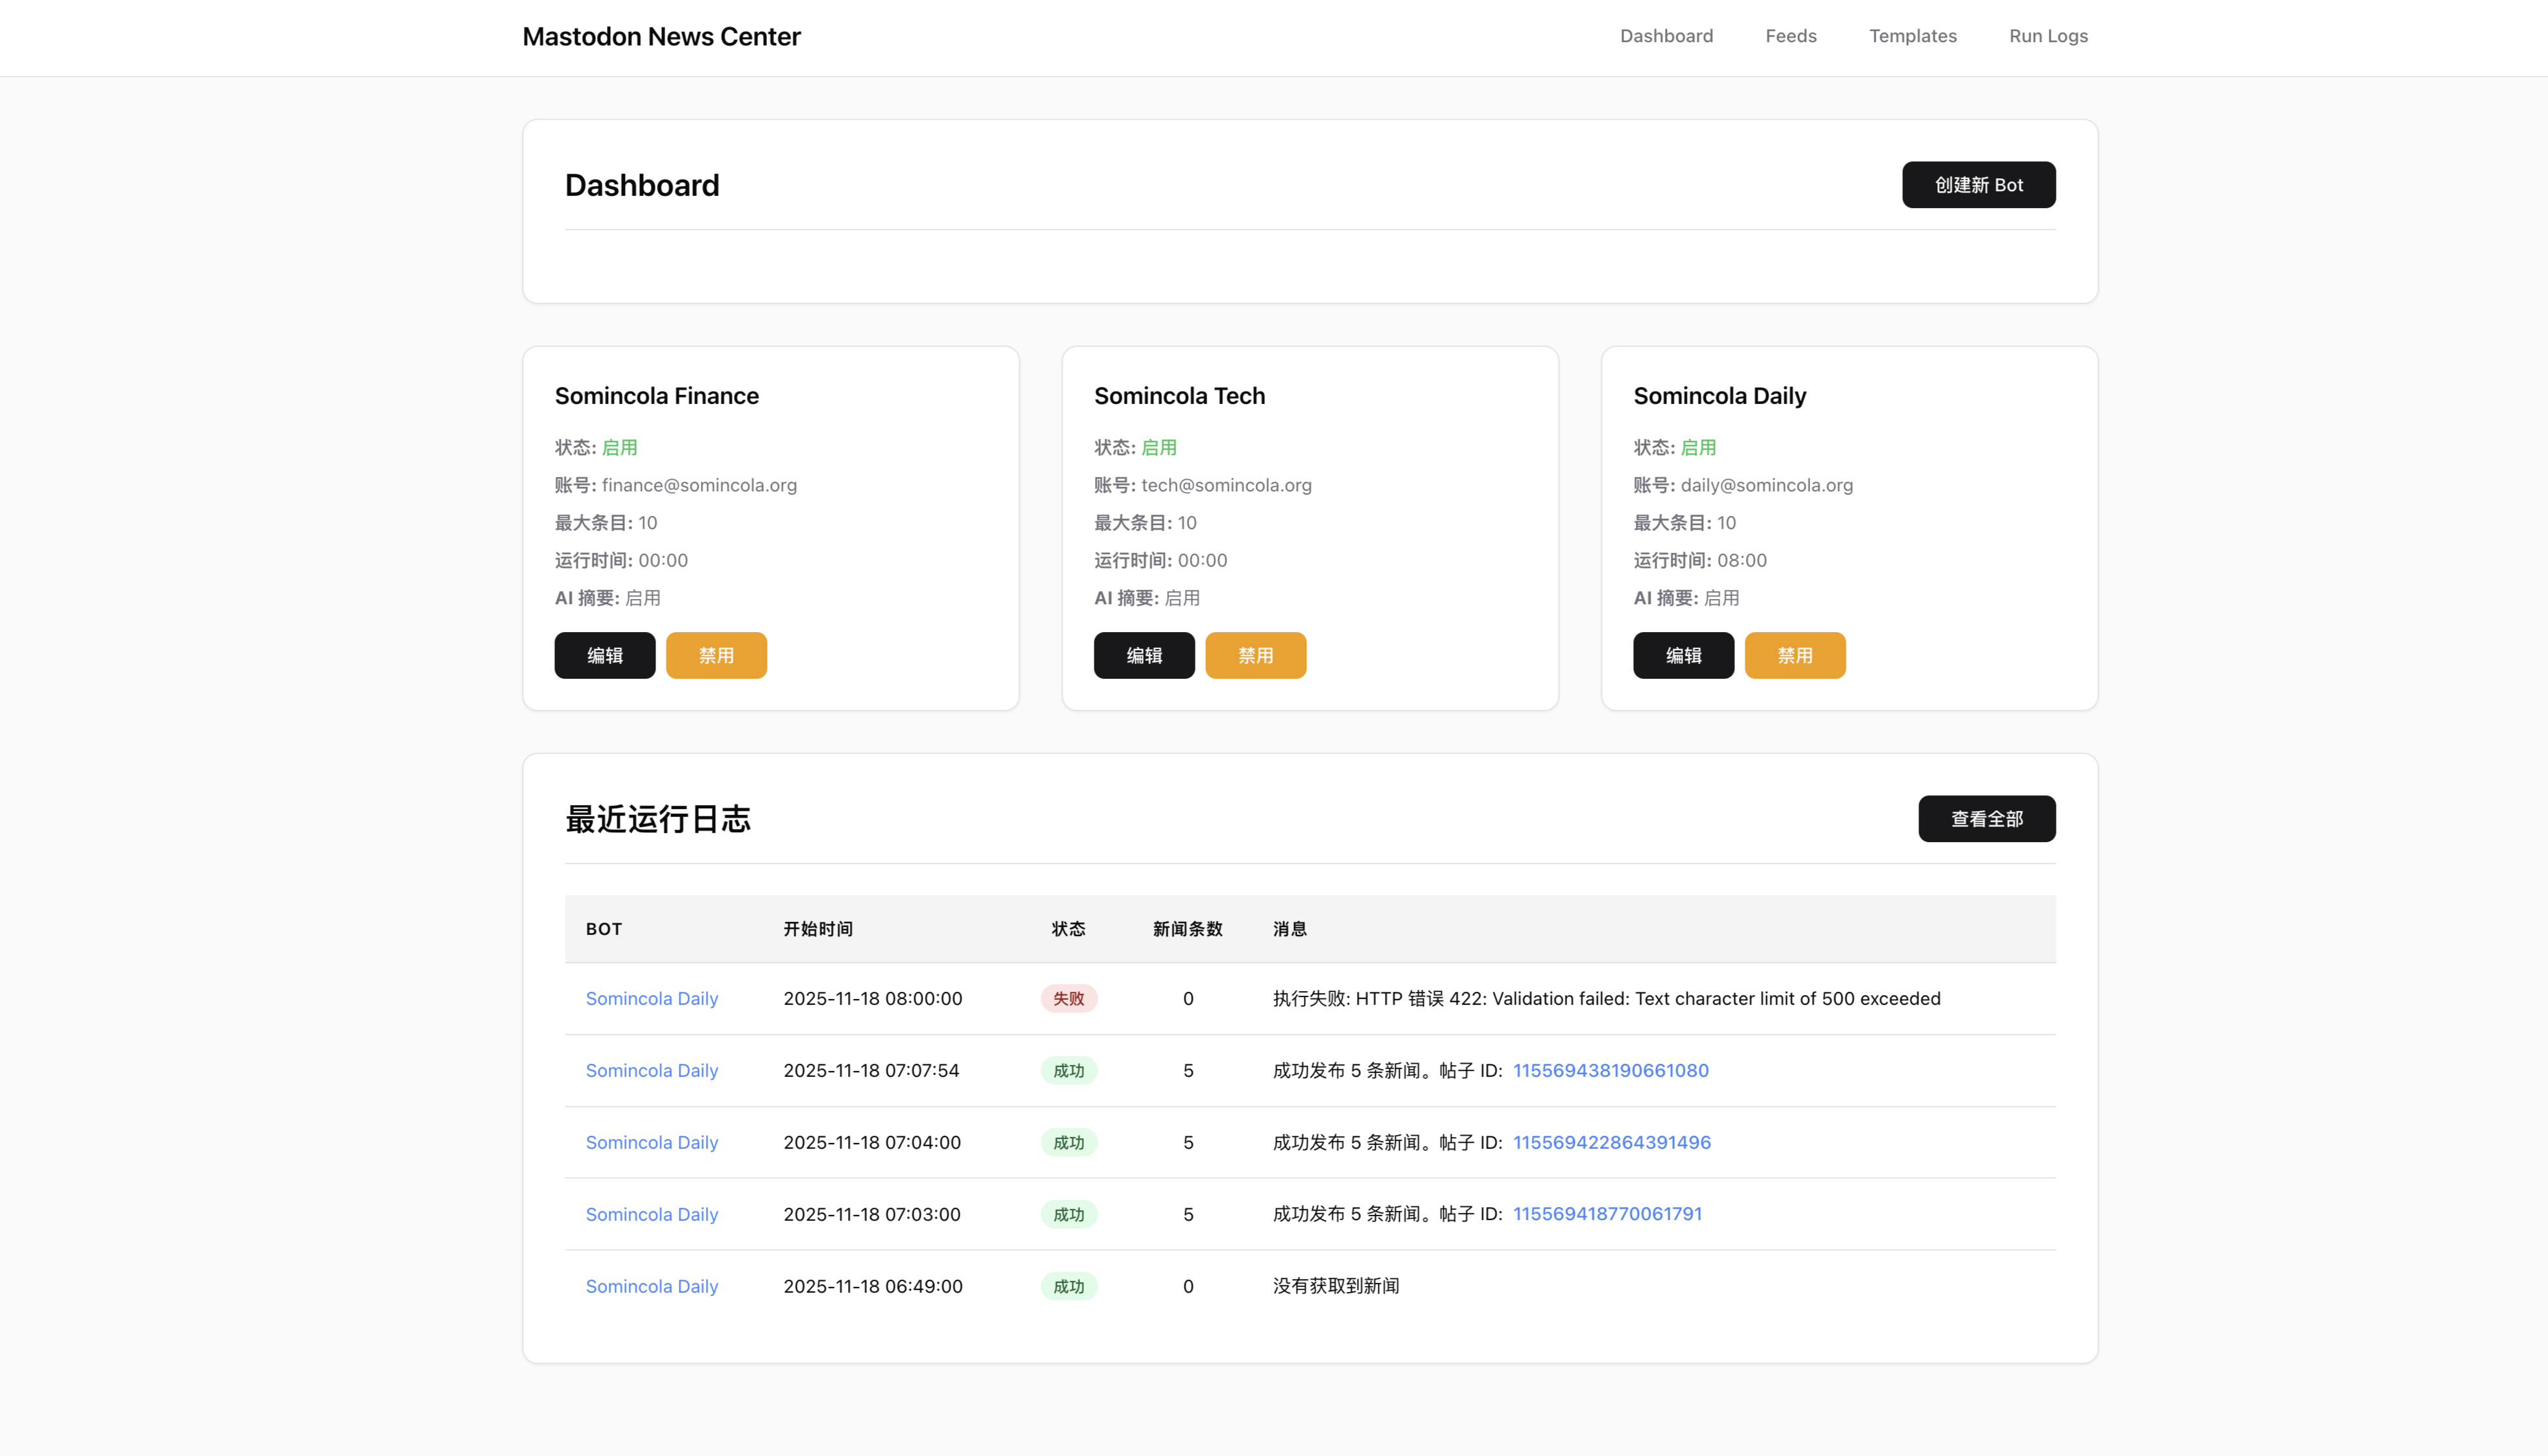2548x1456 pixels.
Task: Open post ID 115569418770061791
Action: [1607, 1214]
